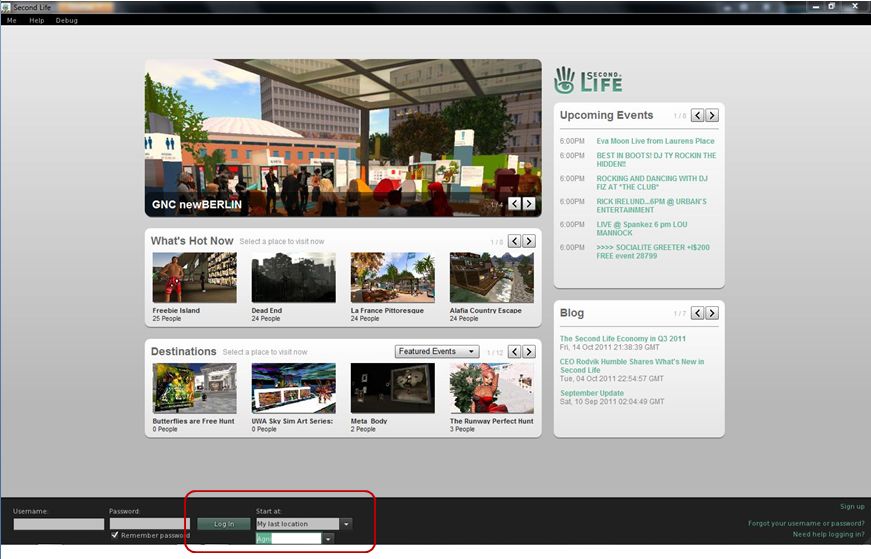Open the Debug menu
871x559 pixels.
(x=67, y=20)
